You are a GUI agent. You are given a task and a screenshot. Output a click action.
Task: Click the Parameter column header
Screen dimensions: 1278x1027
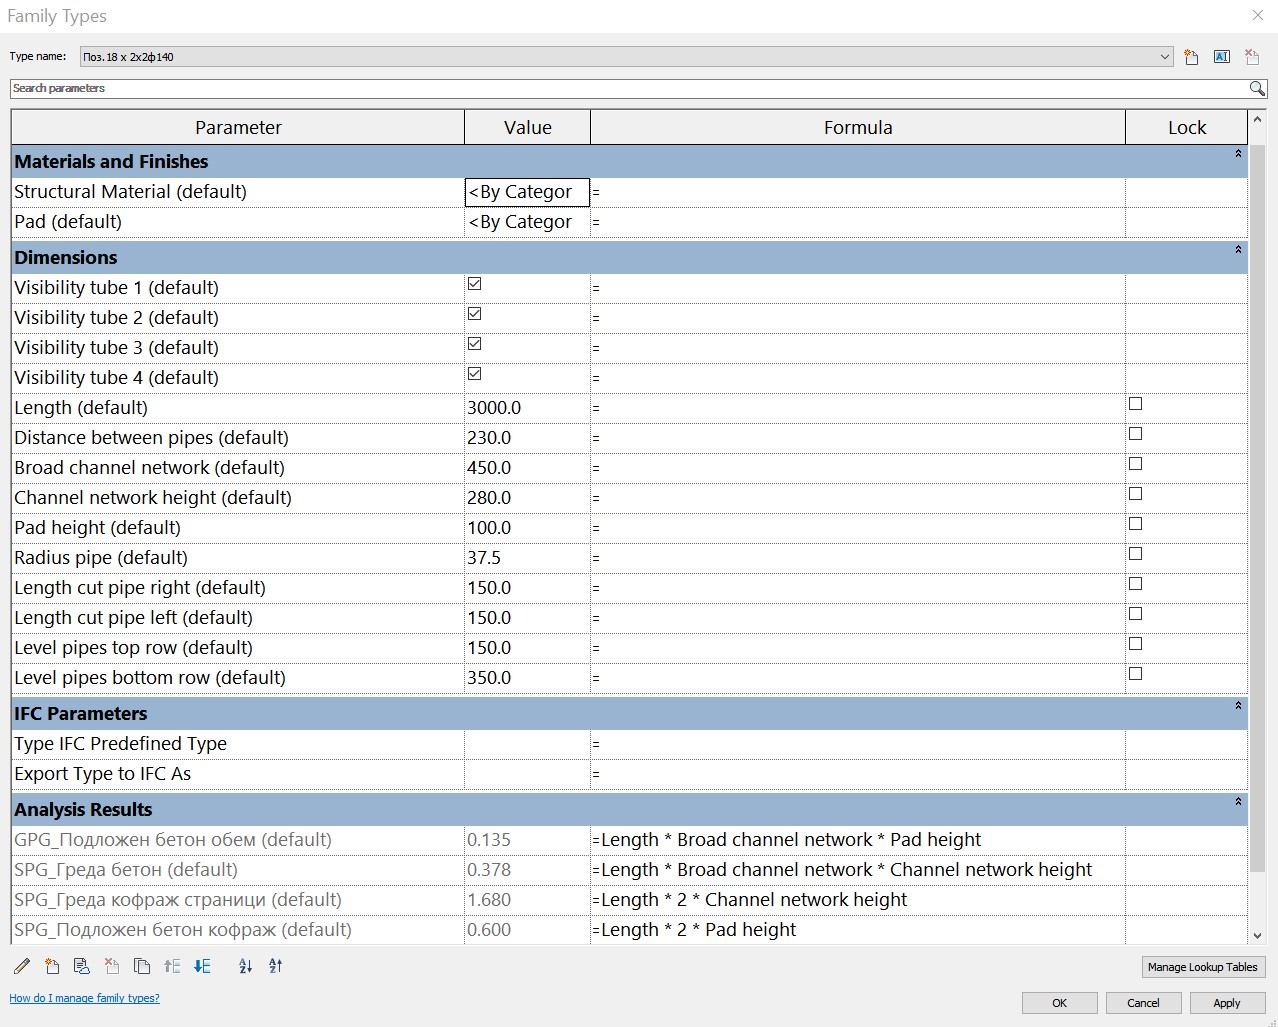pyautogui.click(x=238, y=128)
